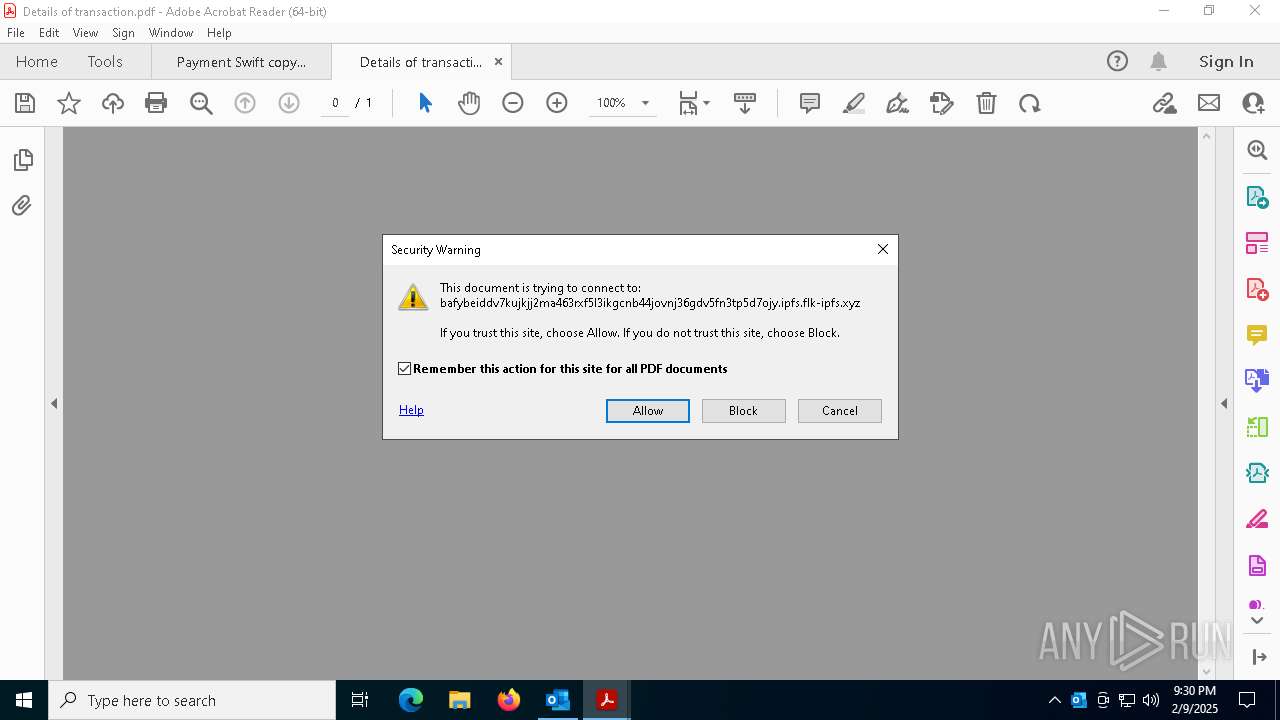Screen dimensions: 1280x720
Task: Choose the Selection arrow tool
Action: (425, 103)
